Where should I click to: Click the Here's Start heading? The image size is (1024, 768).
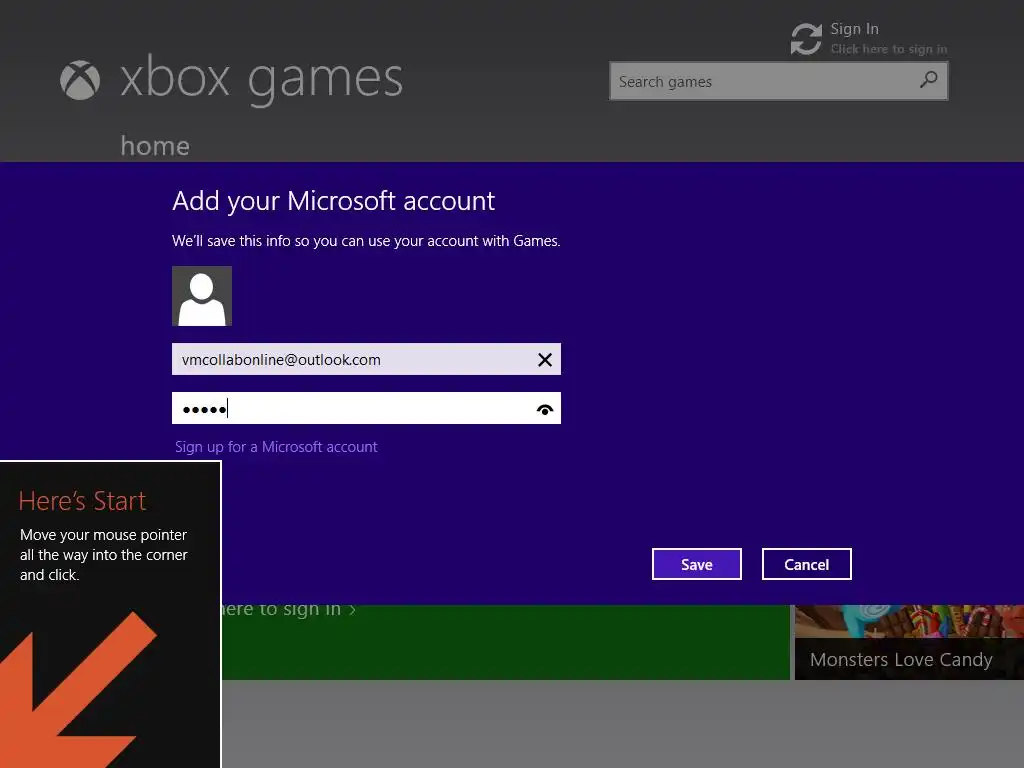pyautogui.click(x=82, y=501)
